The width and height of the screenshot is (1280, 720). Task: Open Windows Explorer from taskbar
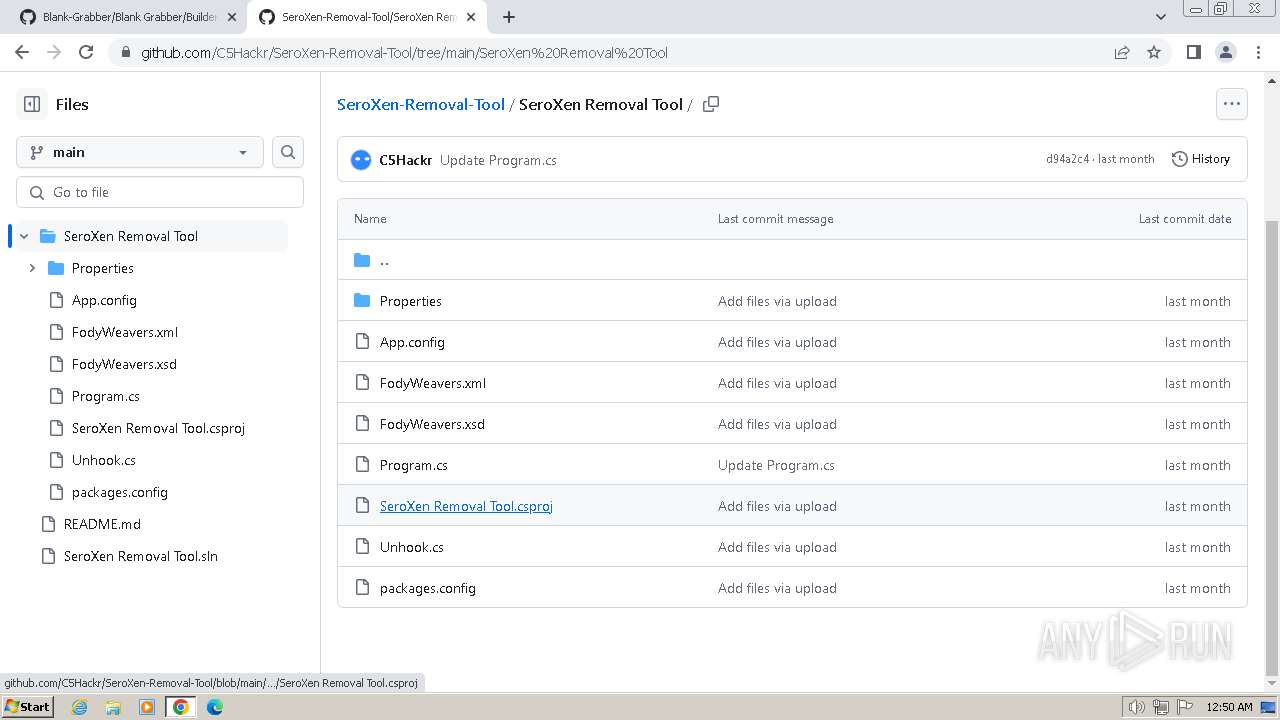pyautogui.click(x=113, y=707)
